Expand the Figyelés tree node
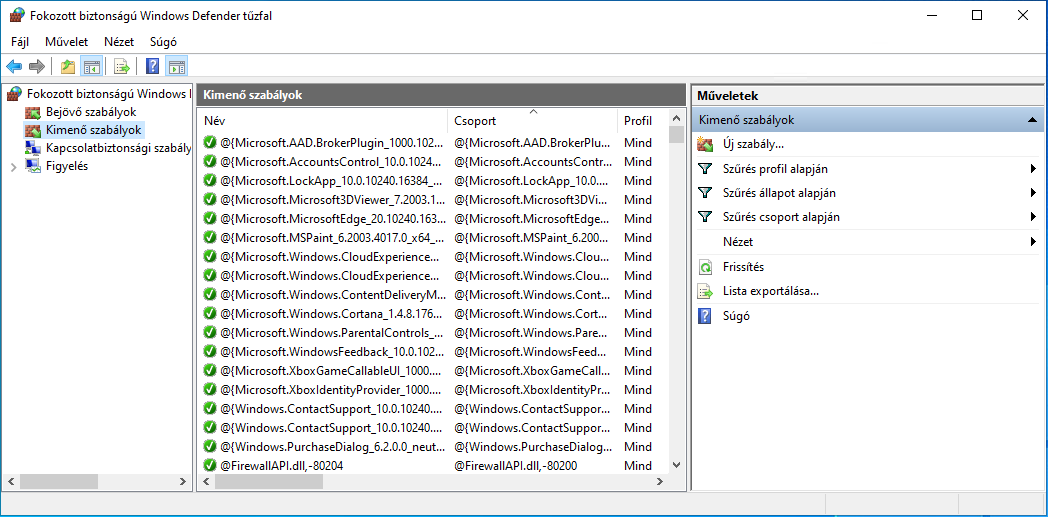Image resolution: width=1048 pixels, height=517 pixels. pos(13,167)
